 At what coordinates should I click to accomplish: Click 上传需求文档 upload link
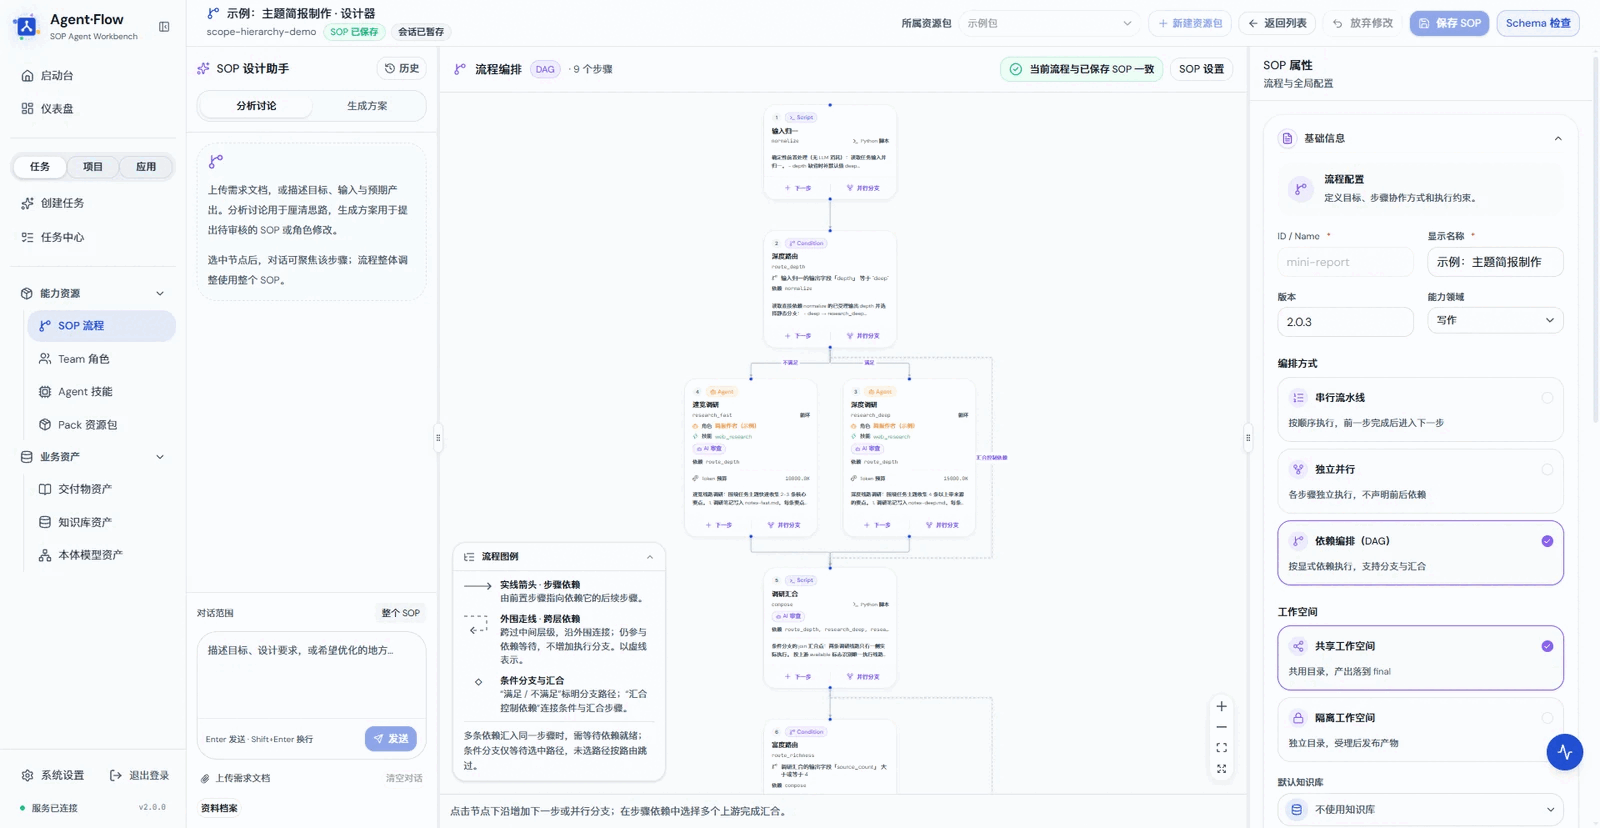235,778
